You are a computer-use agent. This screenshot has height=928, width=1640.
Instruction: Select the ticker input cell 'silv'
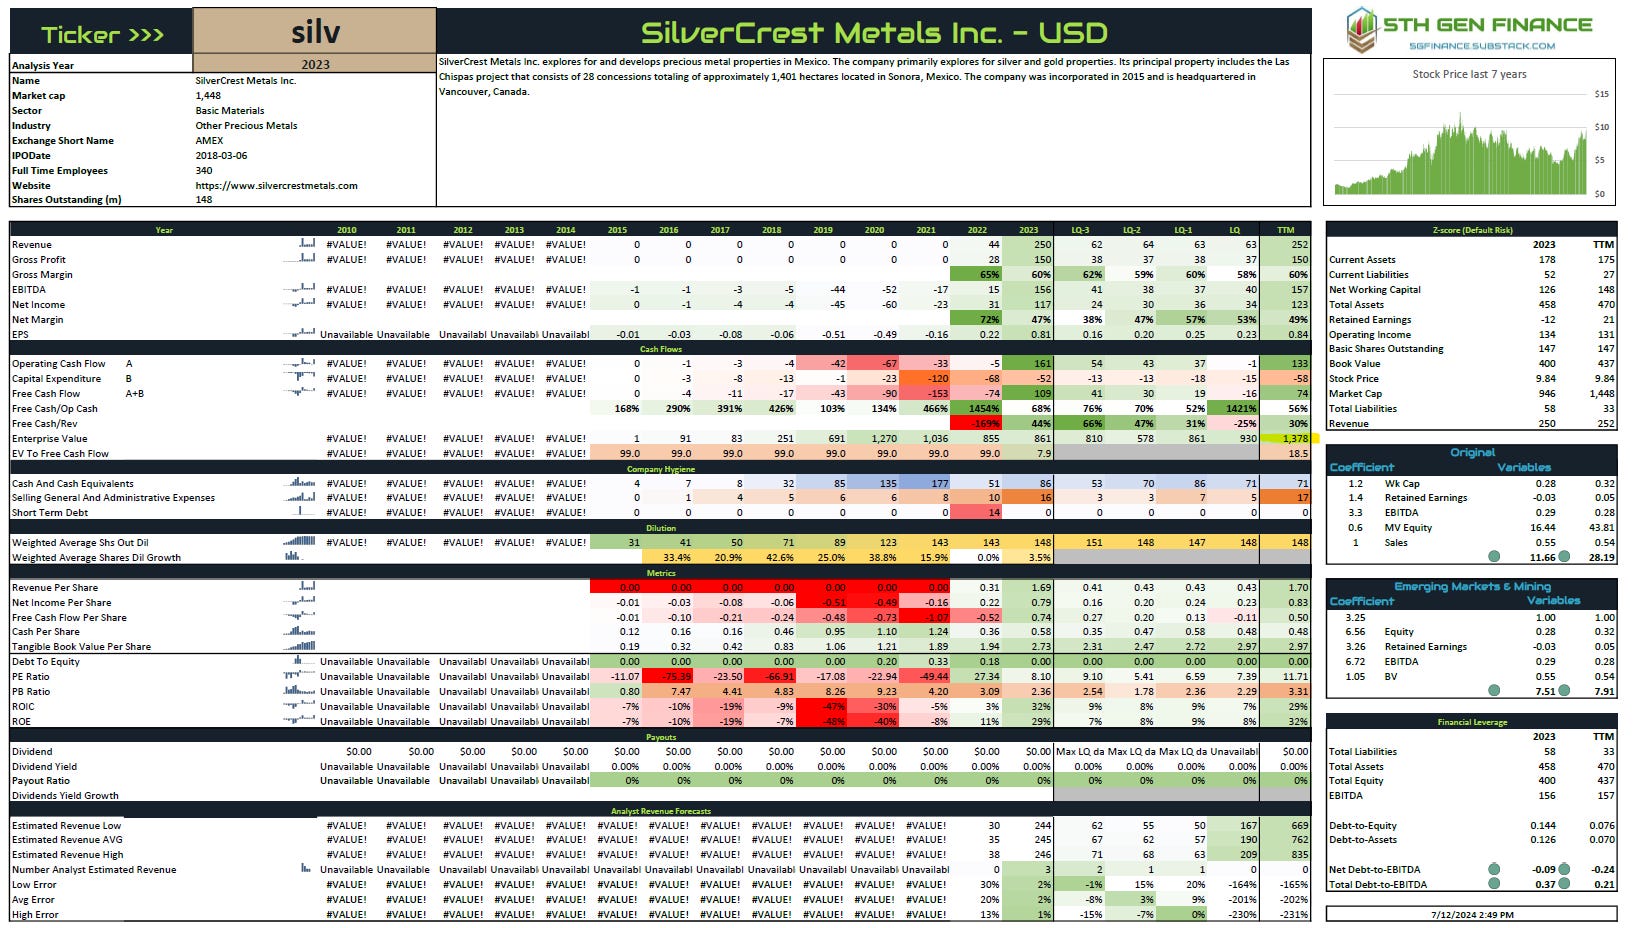314,32
